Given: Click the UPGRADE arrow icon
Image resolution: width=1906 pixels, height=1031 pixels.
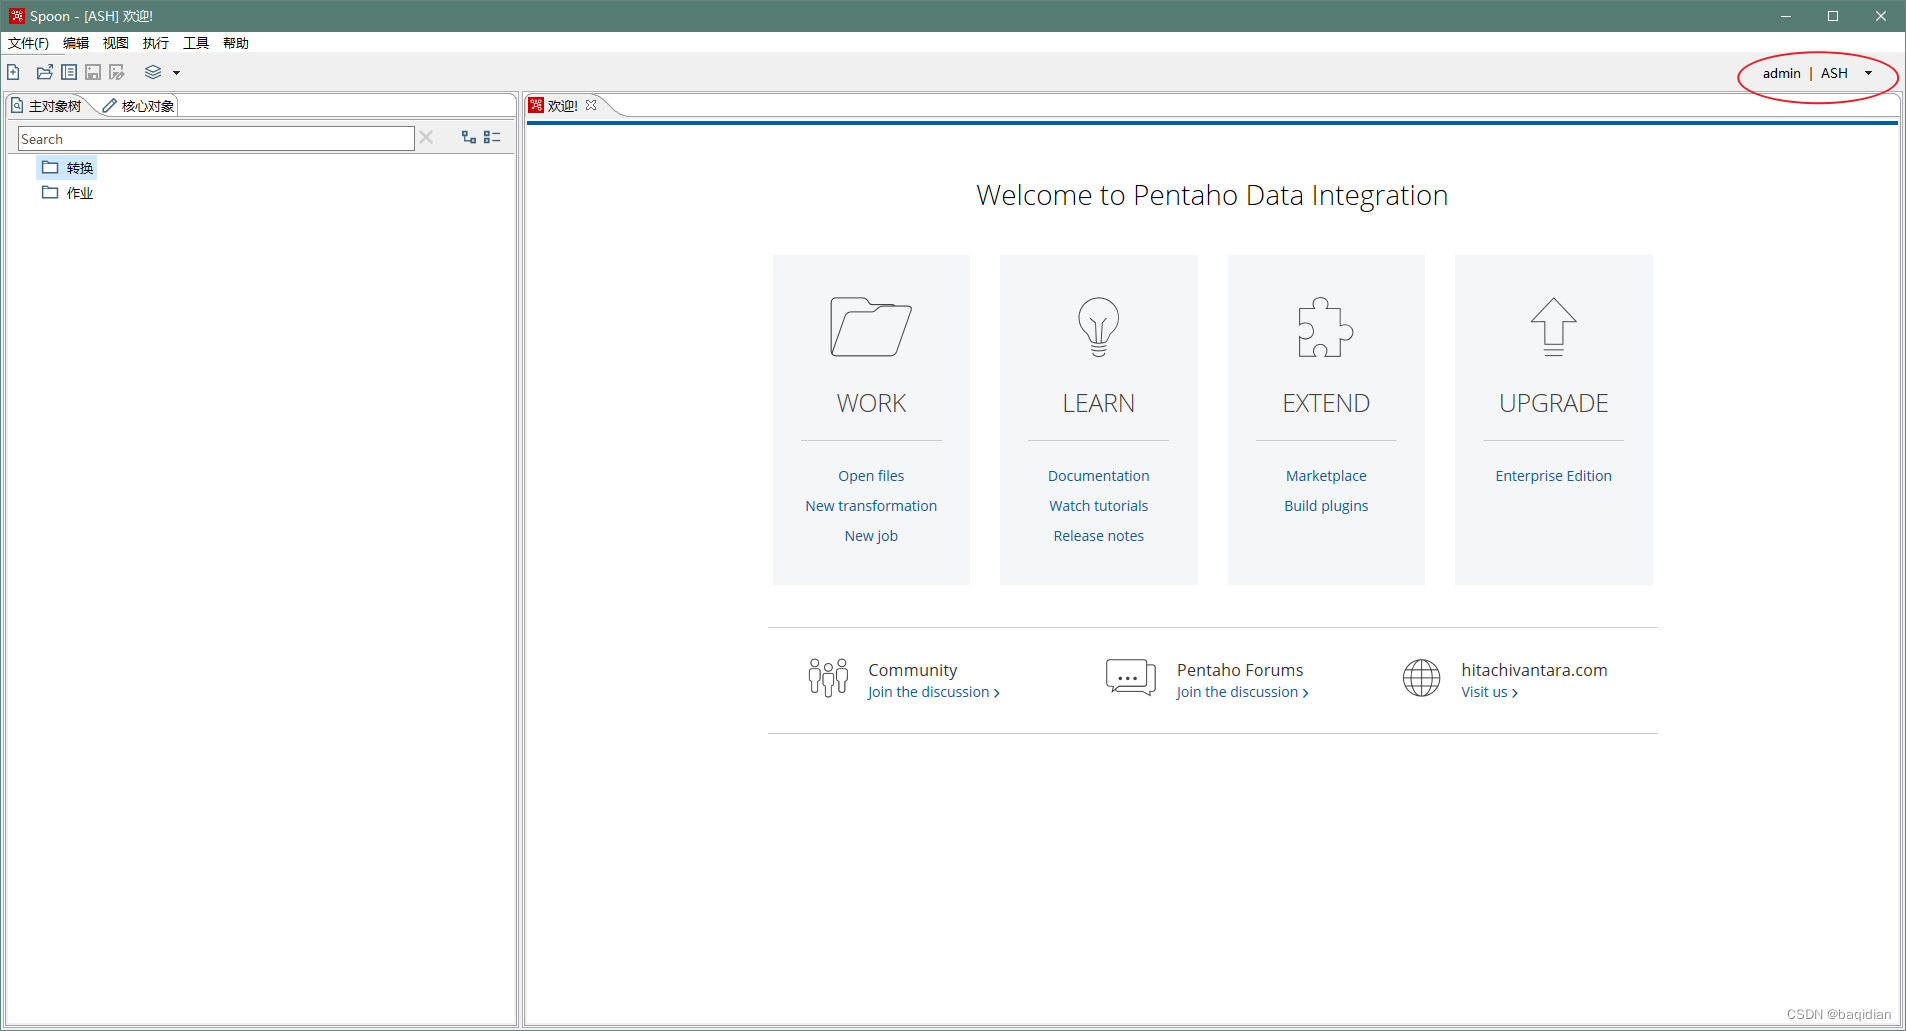Looking at the screenshot, I should click(x=1553, y=327).
